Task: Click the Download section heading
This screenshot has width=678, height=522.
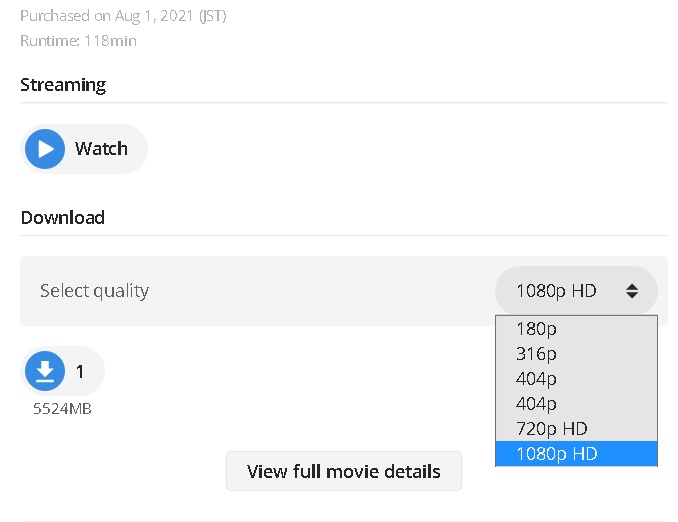Action: click(x=63, y=218)
